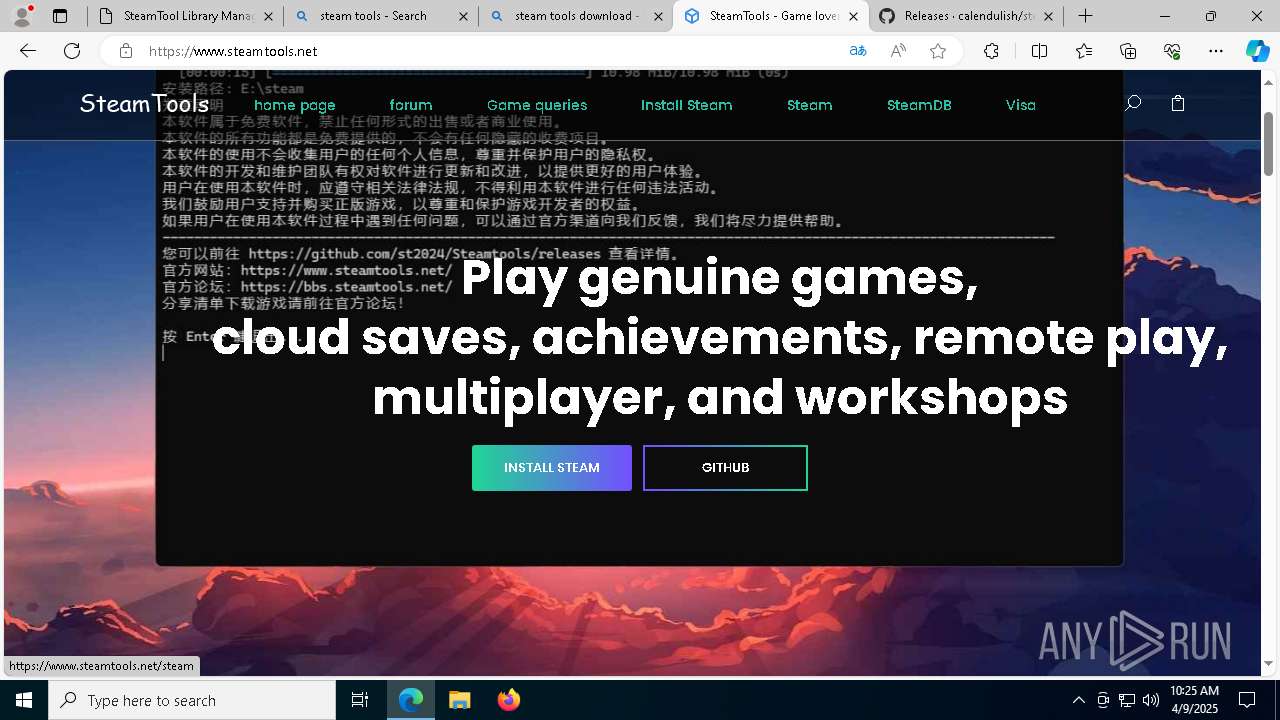1280x720 pixels.
Task: Click the GITHUB button
Action: [x=725, y=468]
